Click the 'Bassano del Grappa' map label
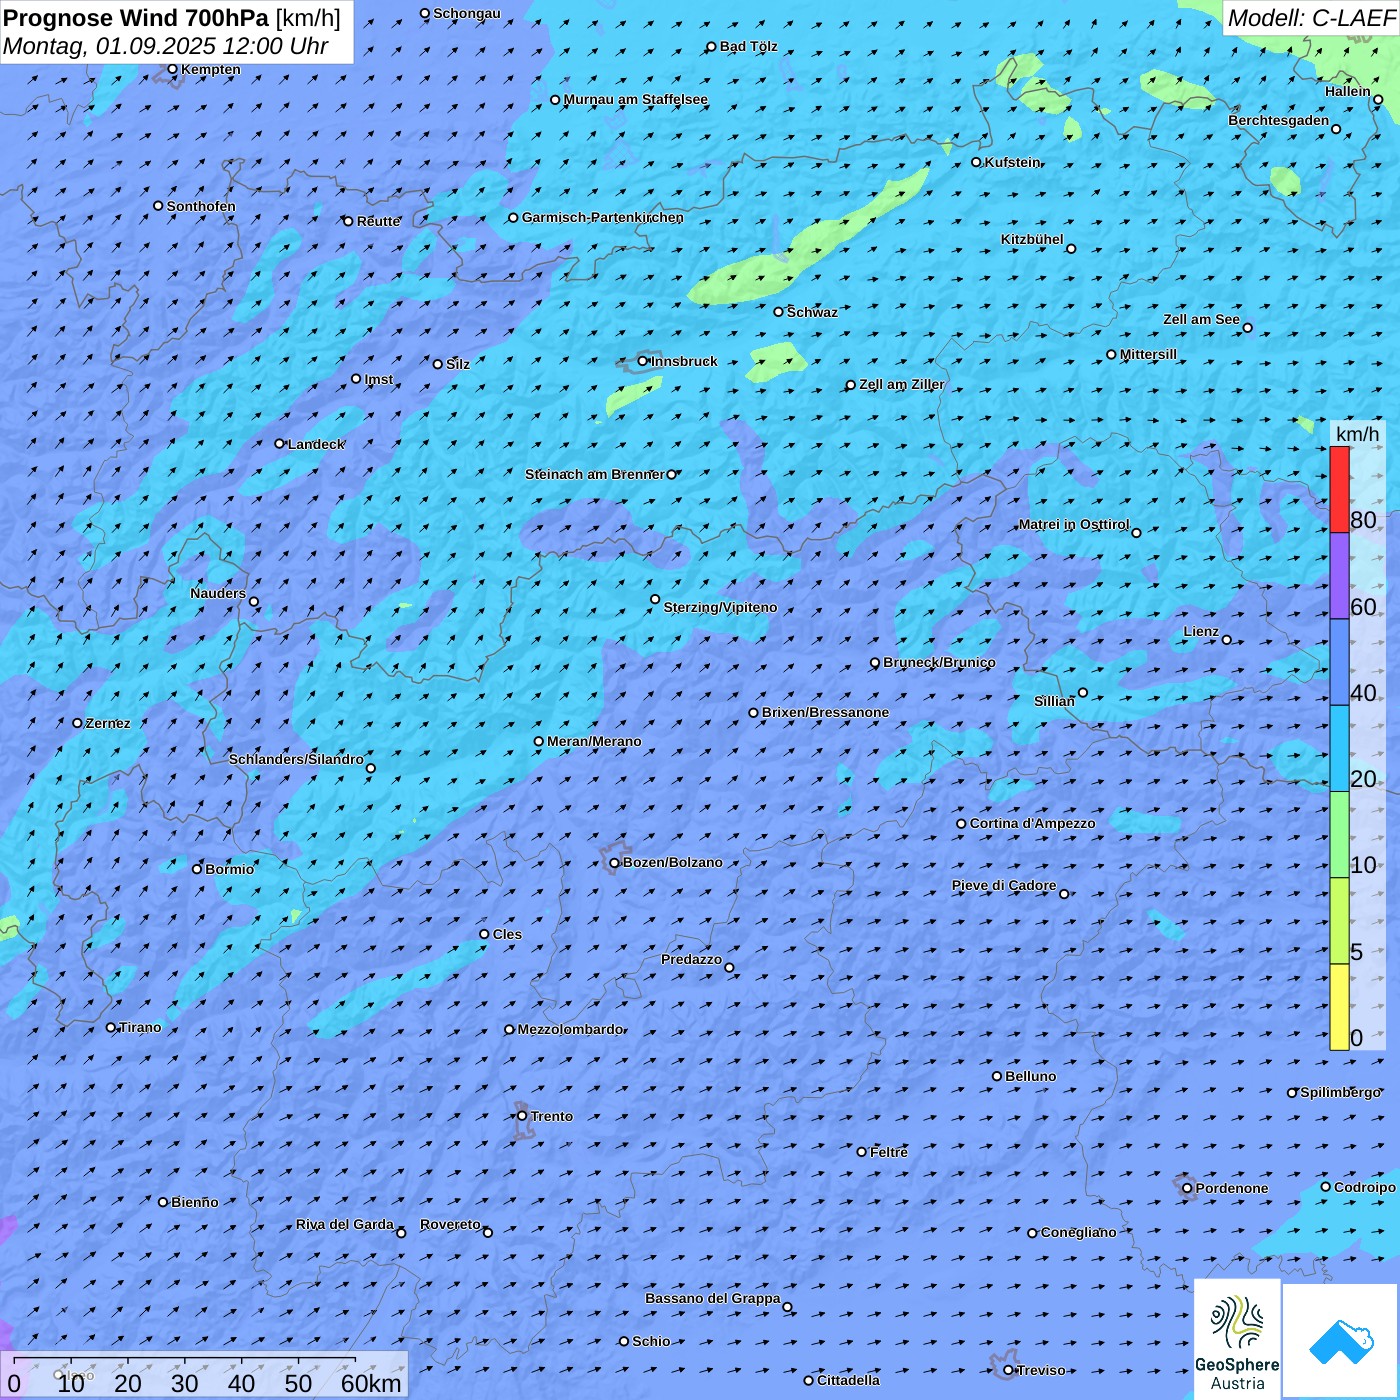 click(712, 1298)
